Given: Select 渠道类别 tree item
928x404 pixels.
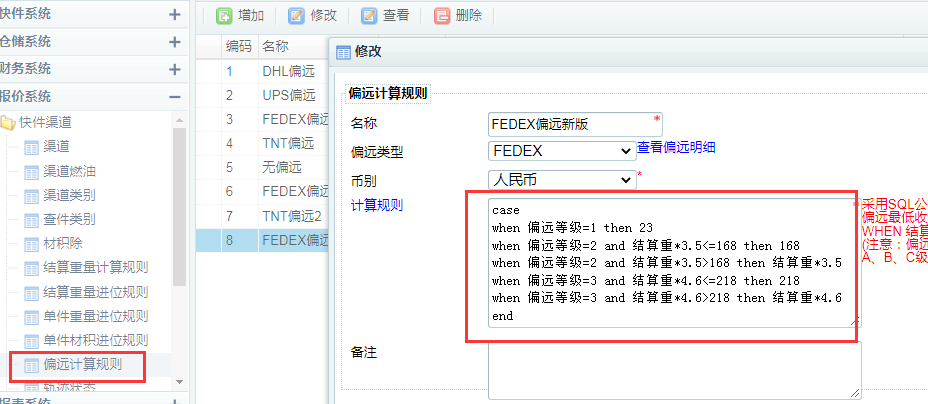Looking at the screenshot, I should (69, 196).
